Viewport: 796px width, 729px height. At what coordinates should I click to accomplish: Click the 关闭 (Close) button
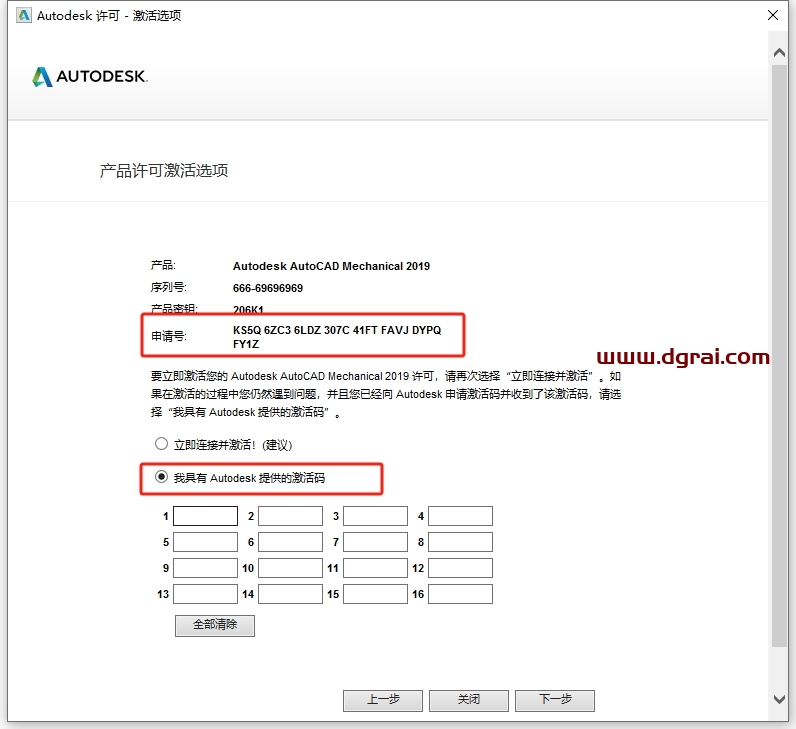coord(469,701)
